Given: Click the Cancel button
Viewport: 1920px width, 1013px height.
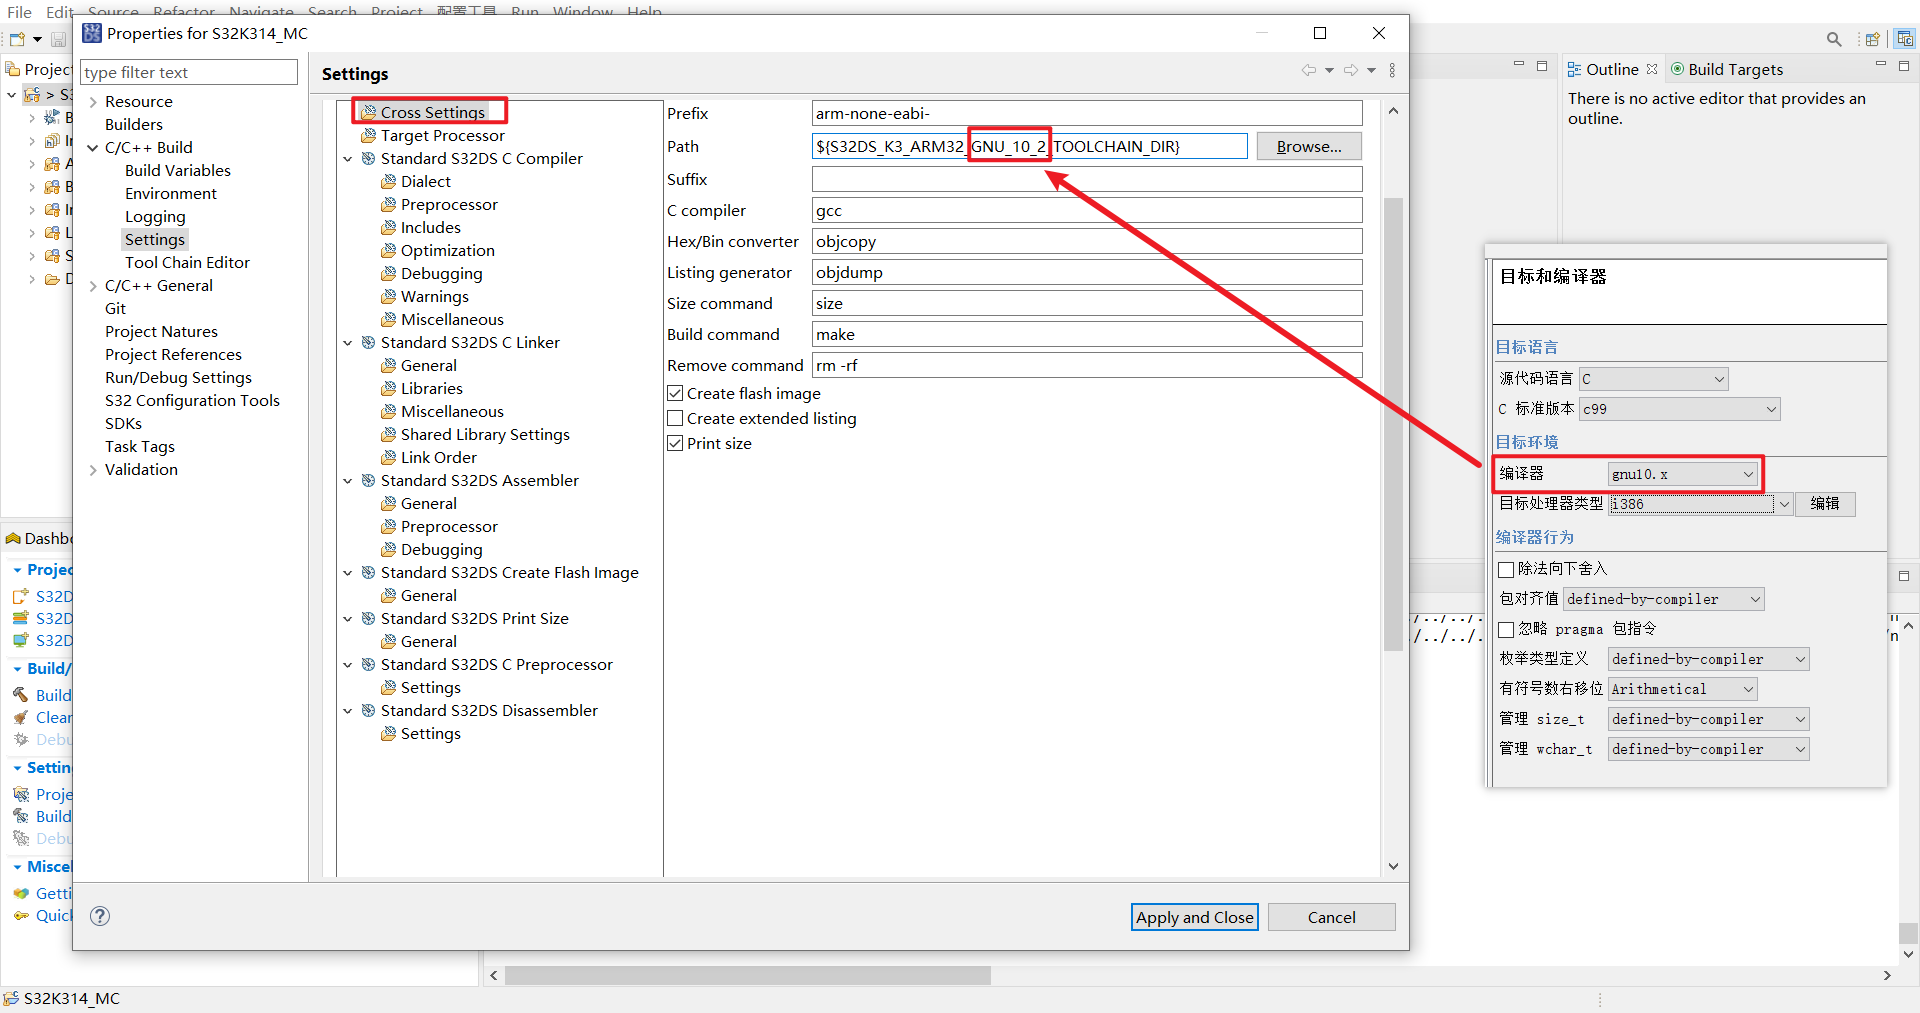Looking at the screenshot, I should [1332, 917].
